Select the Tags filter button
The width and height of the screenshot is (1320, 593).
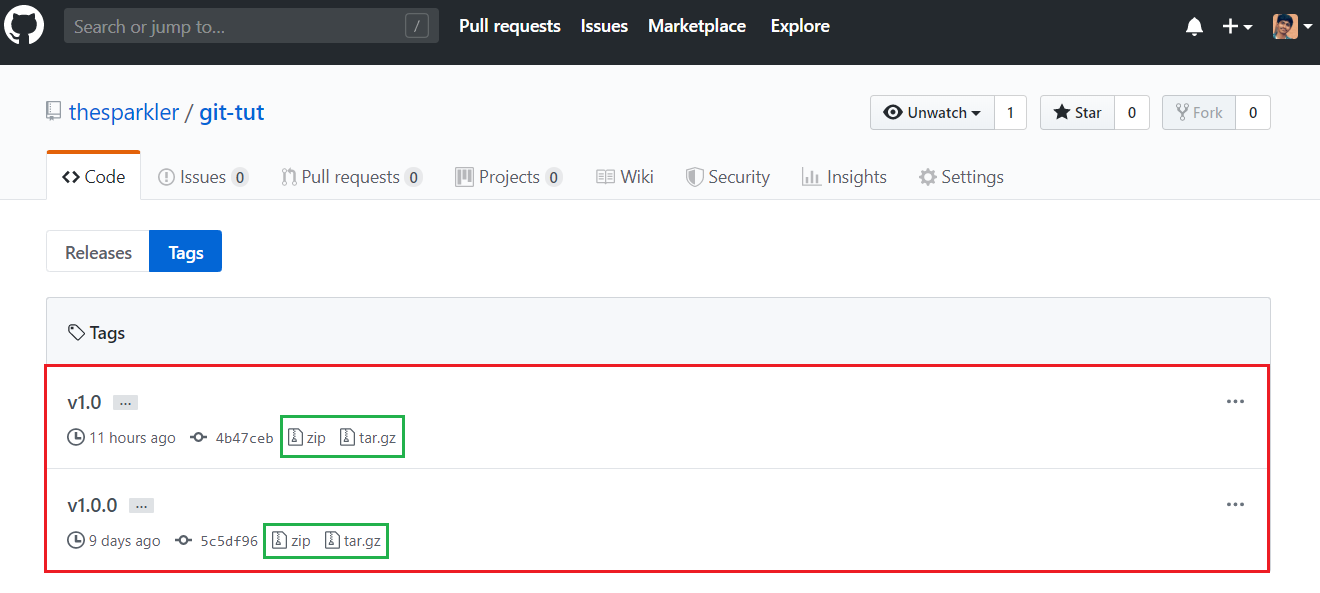pos(185,251)
